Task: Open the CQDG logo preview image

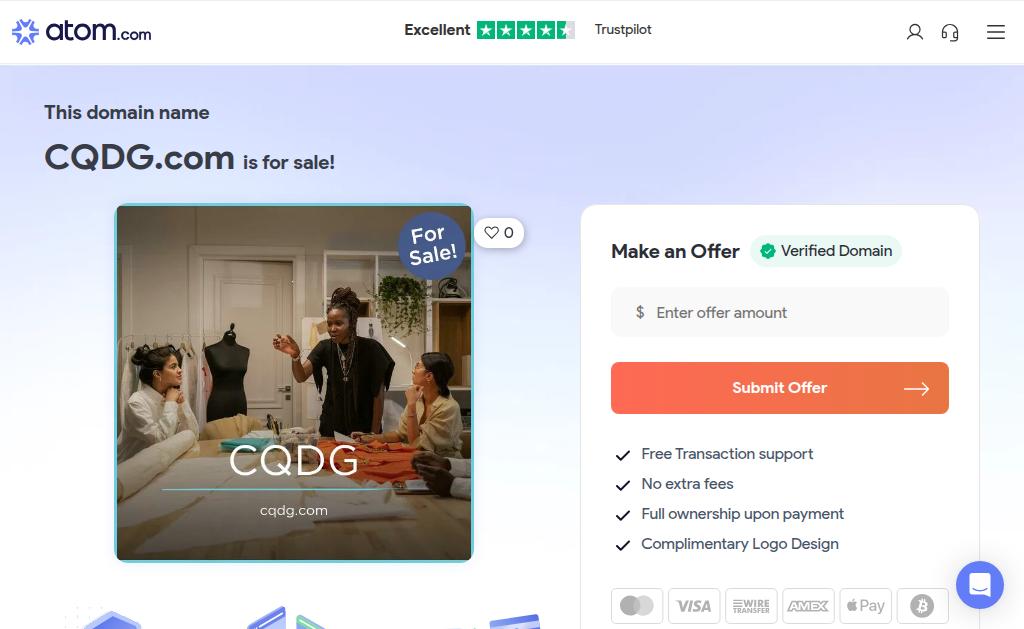Action: point(294,383)
